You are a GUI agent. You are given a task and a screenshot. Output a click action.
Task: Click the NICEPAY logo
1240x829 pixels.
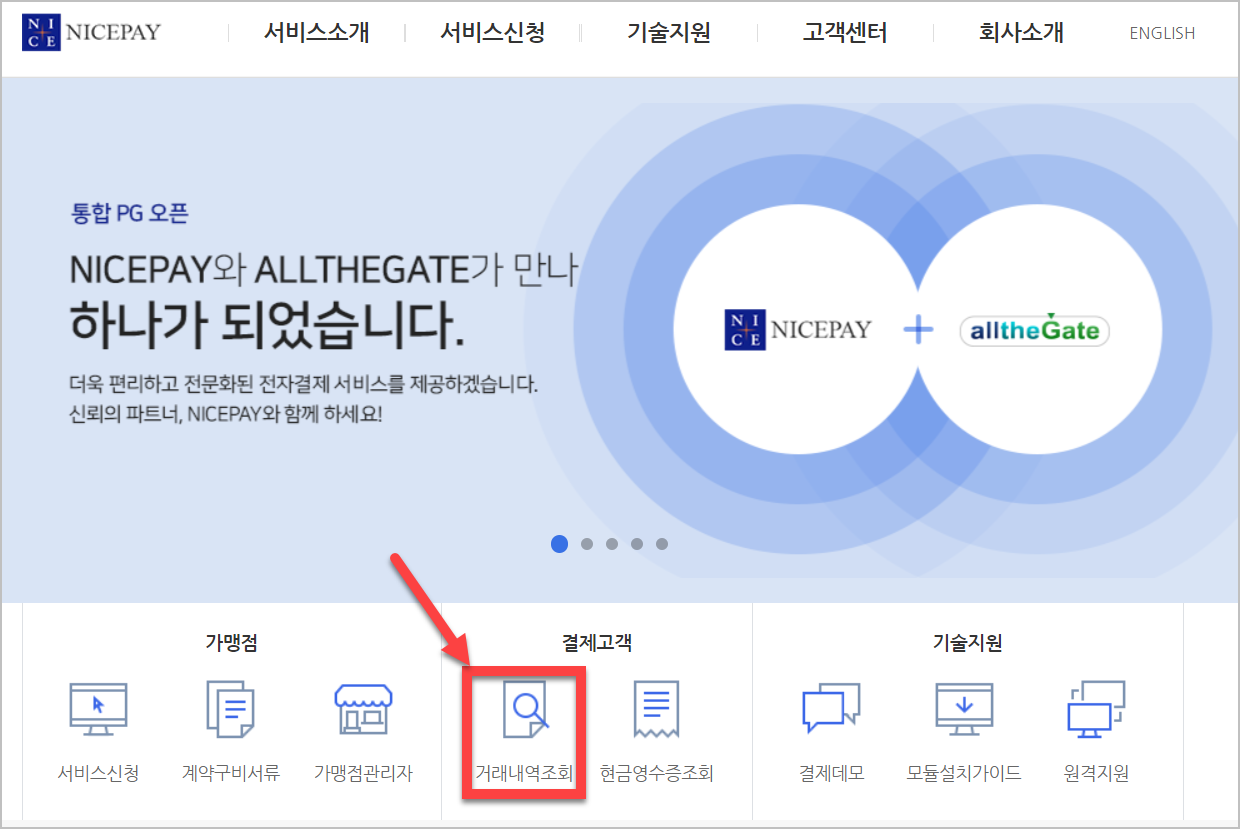pos(91,32)
